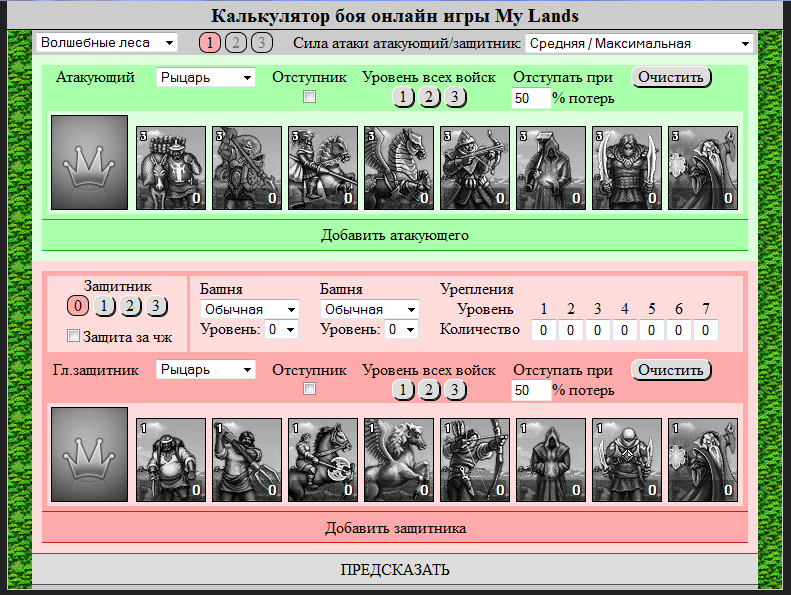The width and height of the screenshot is (791, 595).
Task: Open attacker hero class dropdown Рыцарь
Action: click(x=205, y=77)
